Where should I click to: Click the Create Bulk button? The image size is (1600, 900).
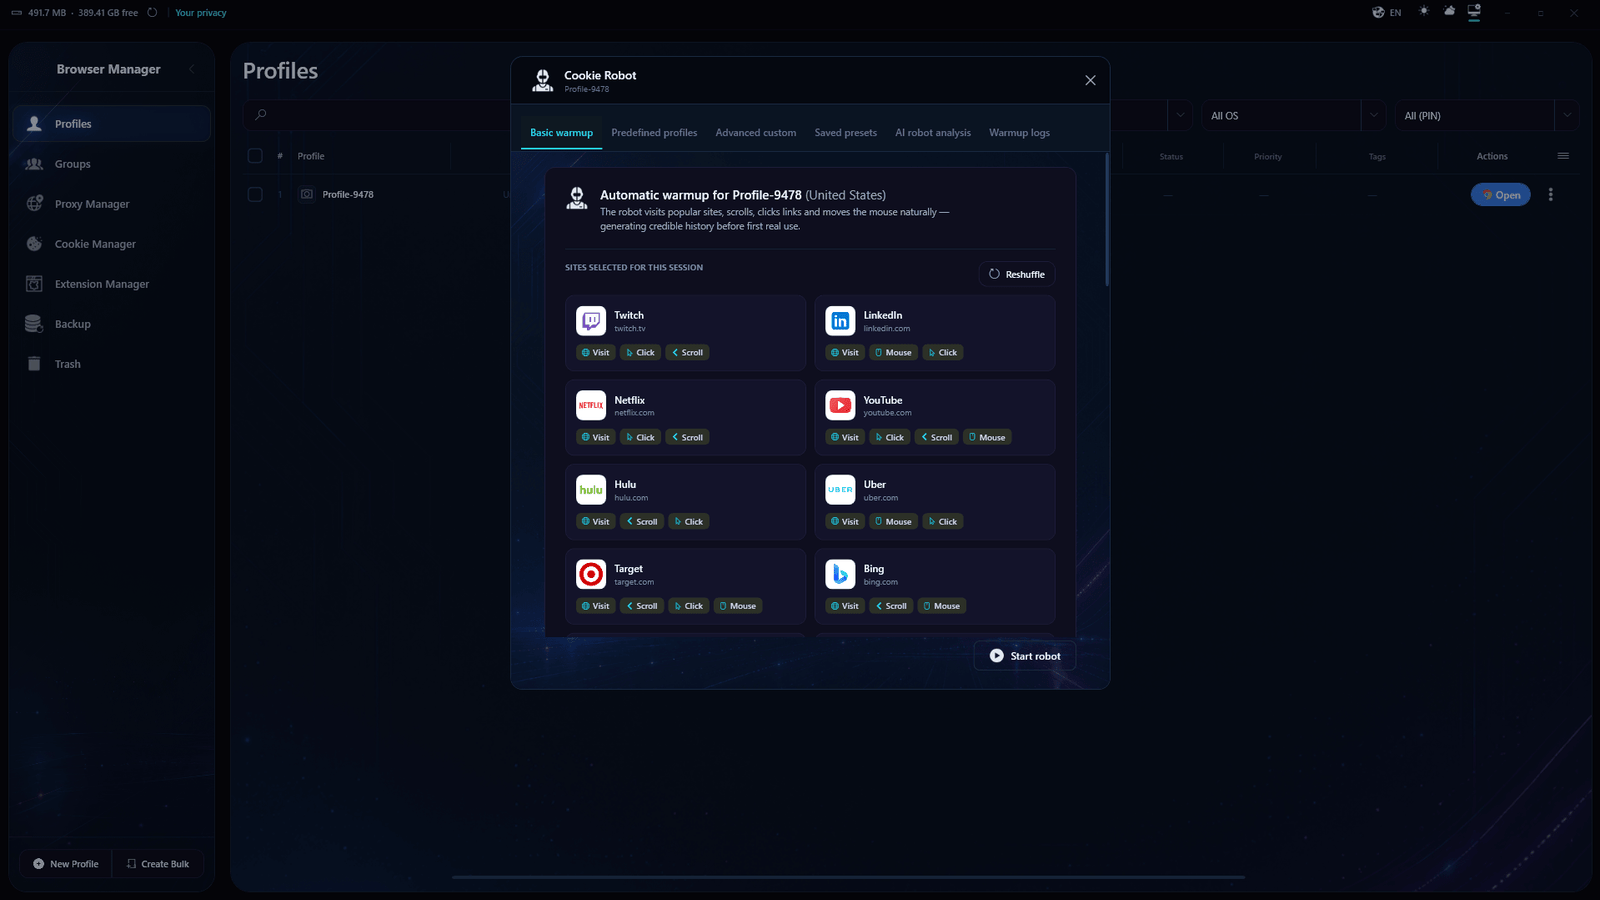click(x=158, y=864)
